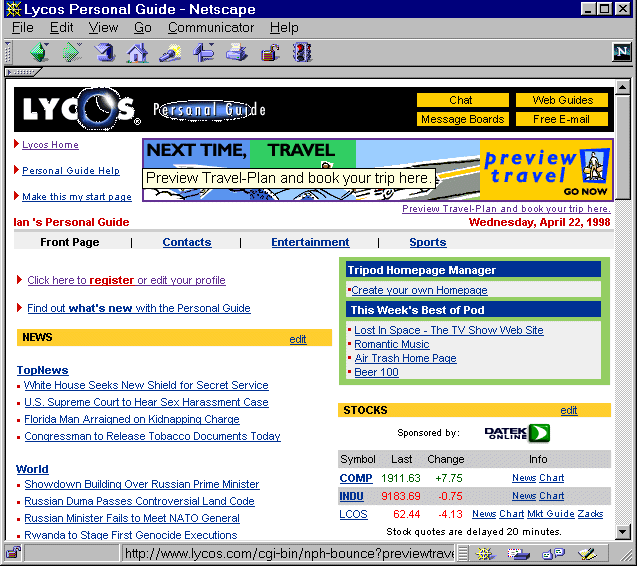Click the scrollbar down arrow
Image resolution: width=637 pixels, height=566 pixels.
coord(623,532)
